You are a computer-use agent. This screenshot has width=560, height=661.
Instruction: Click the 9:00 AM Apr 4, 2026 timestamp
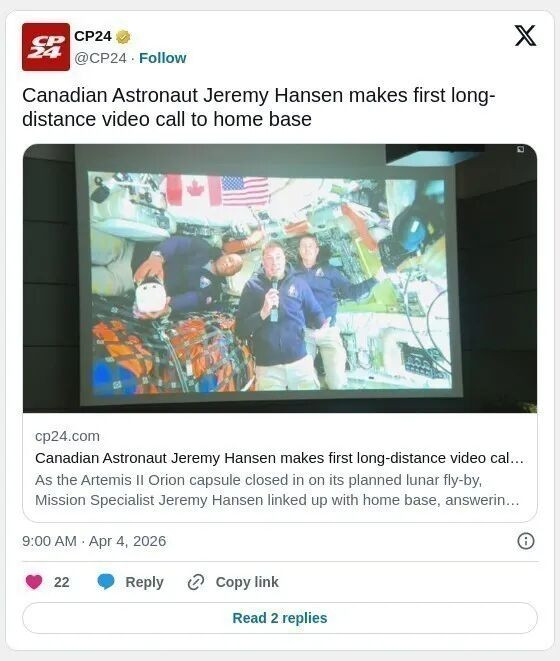click(94, 541)
